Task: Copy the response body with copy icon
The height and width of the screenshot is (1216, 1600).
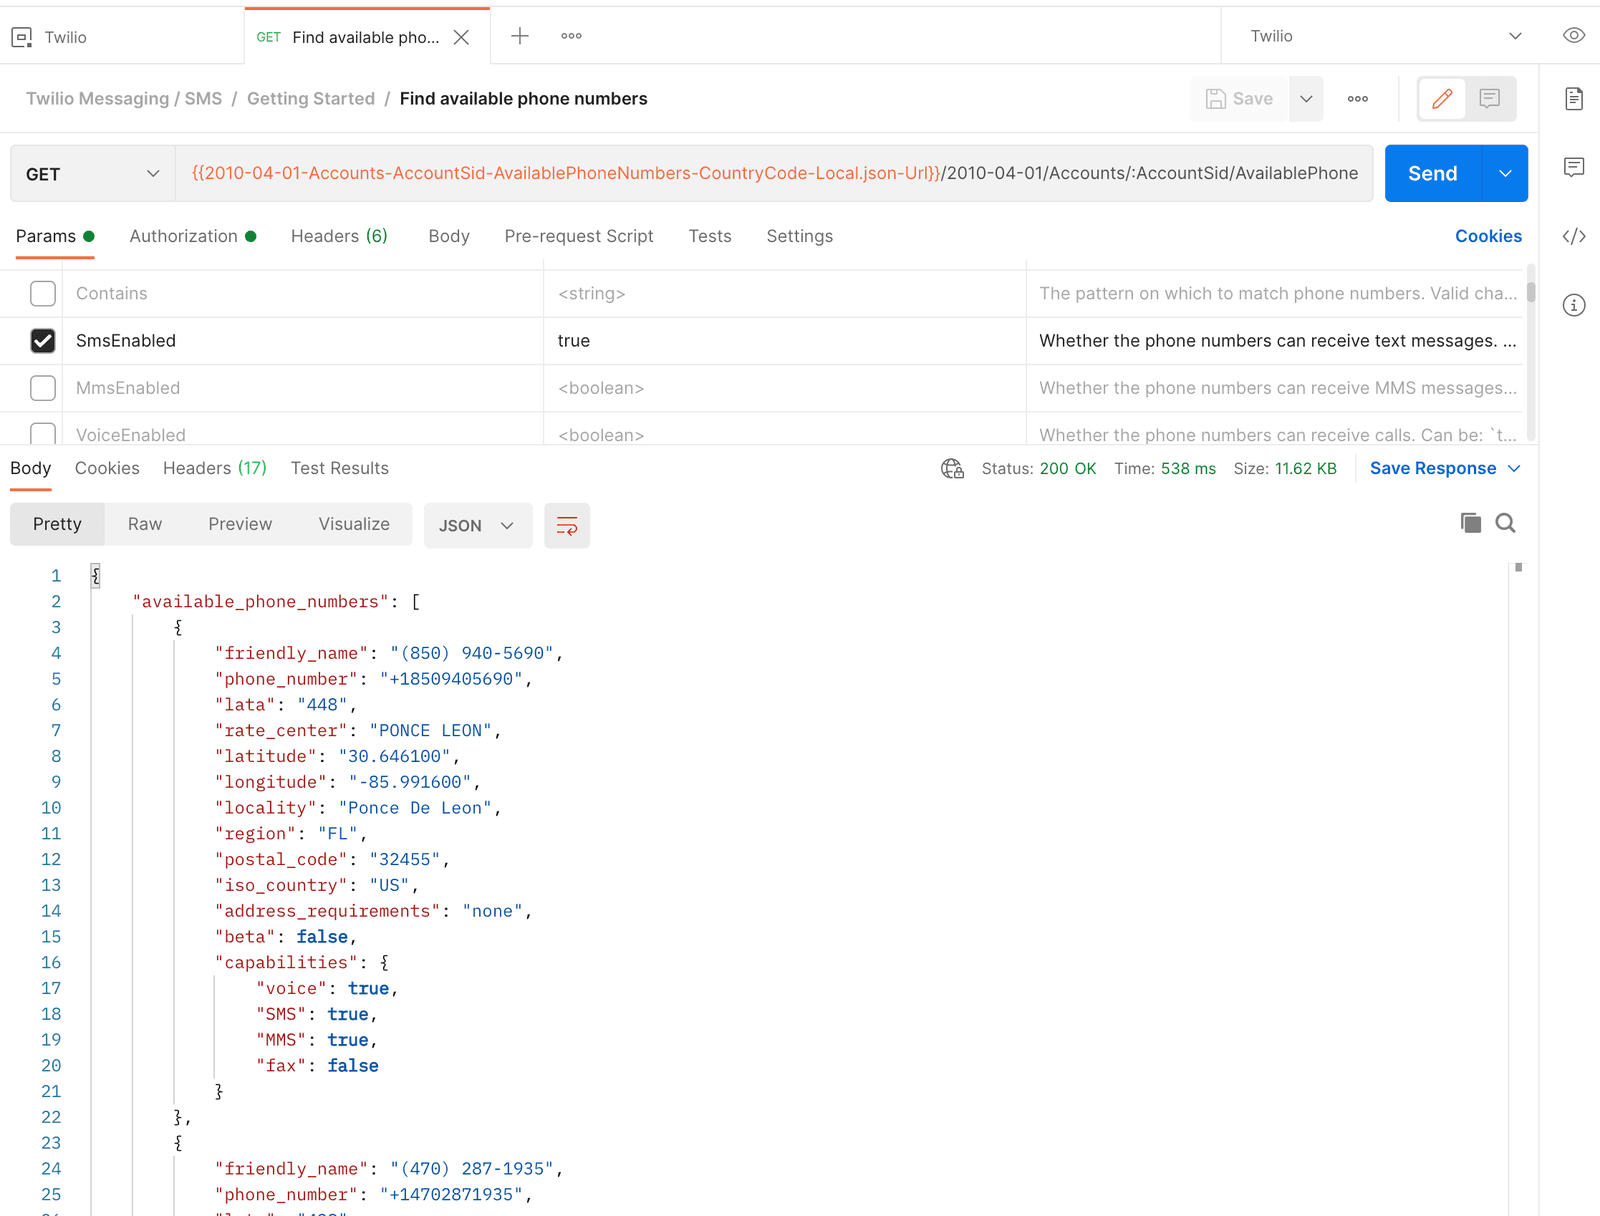Action: click(x=1470, y=523)
